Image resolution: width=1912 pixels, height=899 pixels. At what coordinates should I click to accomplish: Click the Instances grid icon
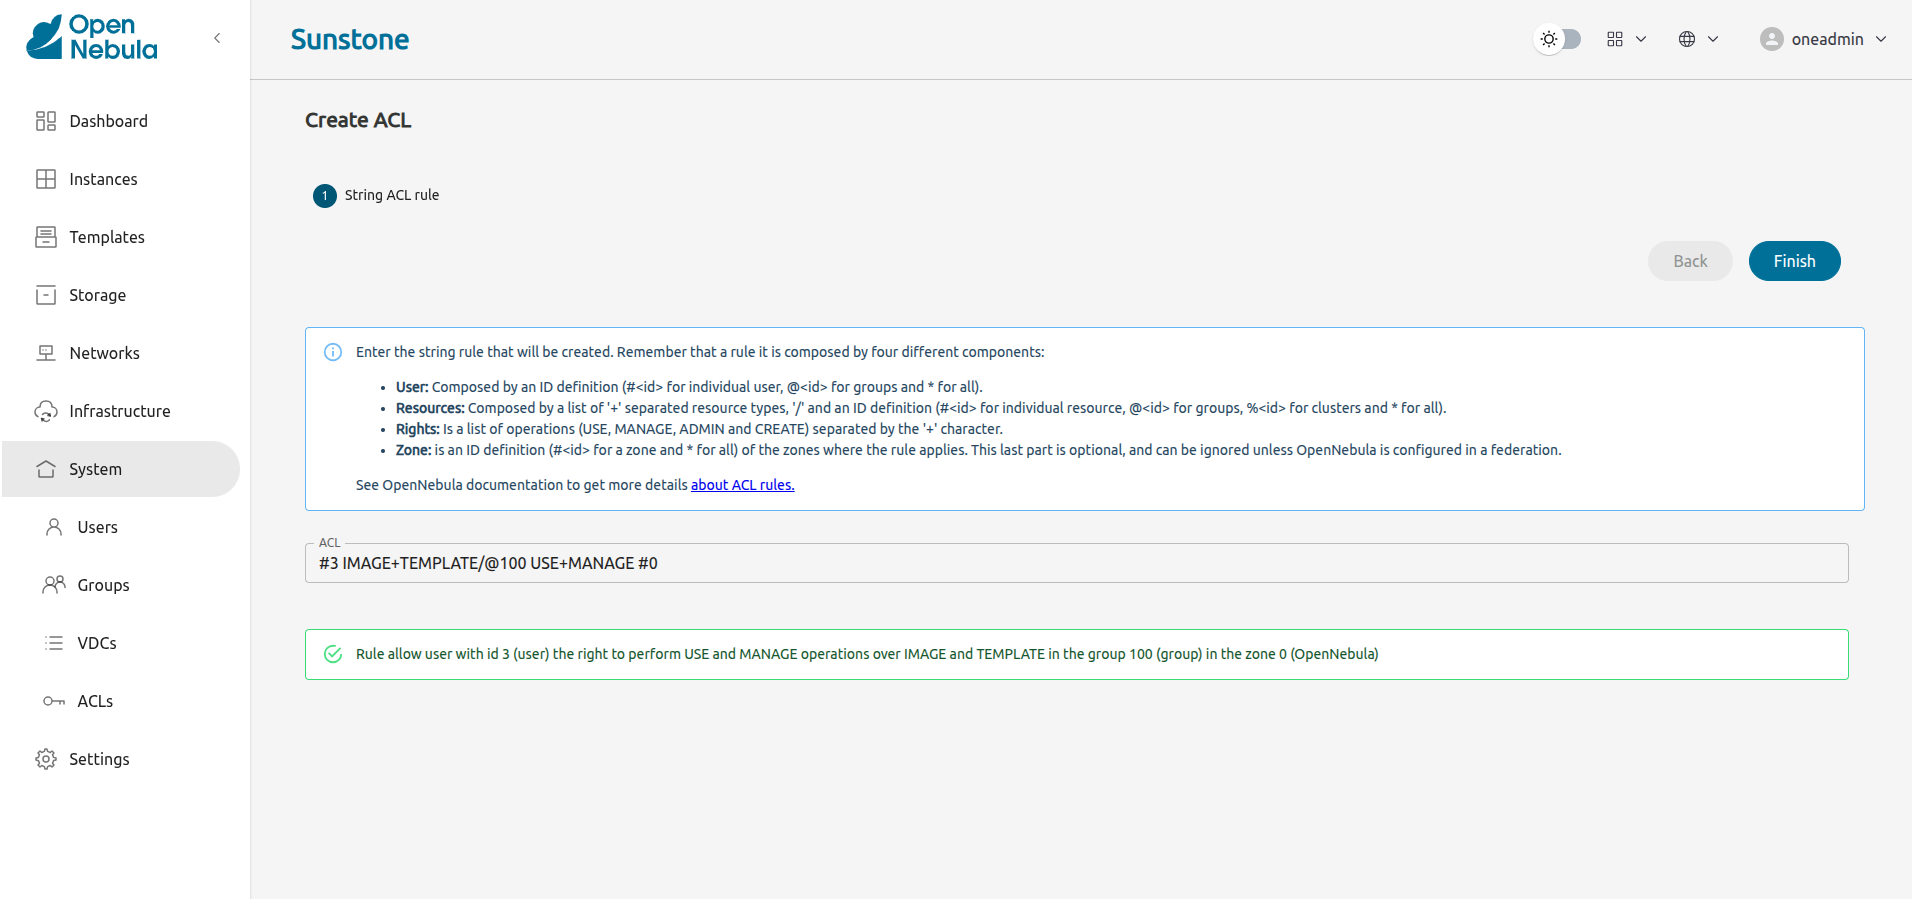pyautogui.click(x=46, y=179)
